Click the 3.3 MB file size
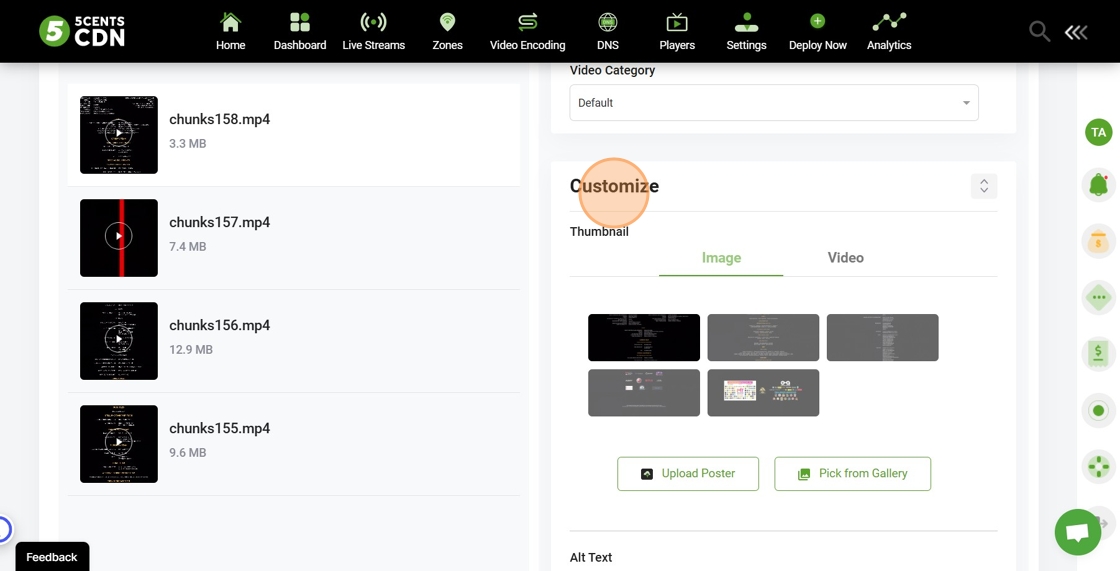The height and width of the screenshot is (571, 1120). tap(187, 144)
